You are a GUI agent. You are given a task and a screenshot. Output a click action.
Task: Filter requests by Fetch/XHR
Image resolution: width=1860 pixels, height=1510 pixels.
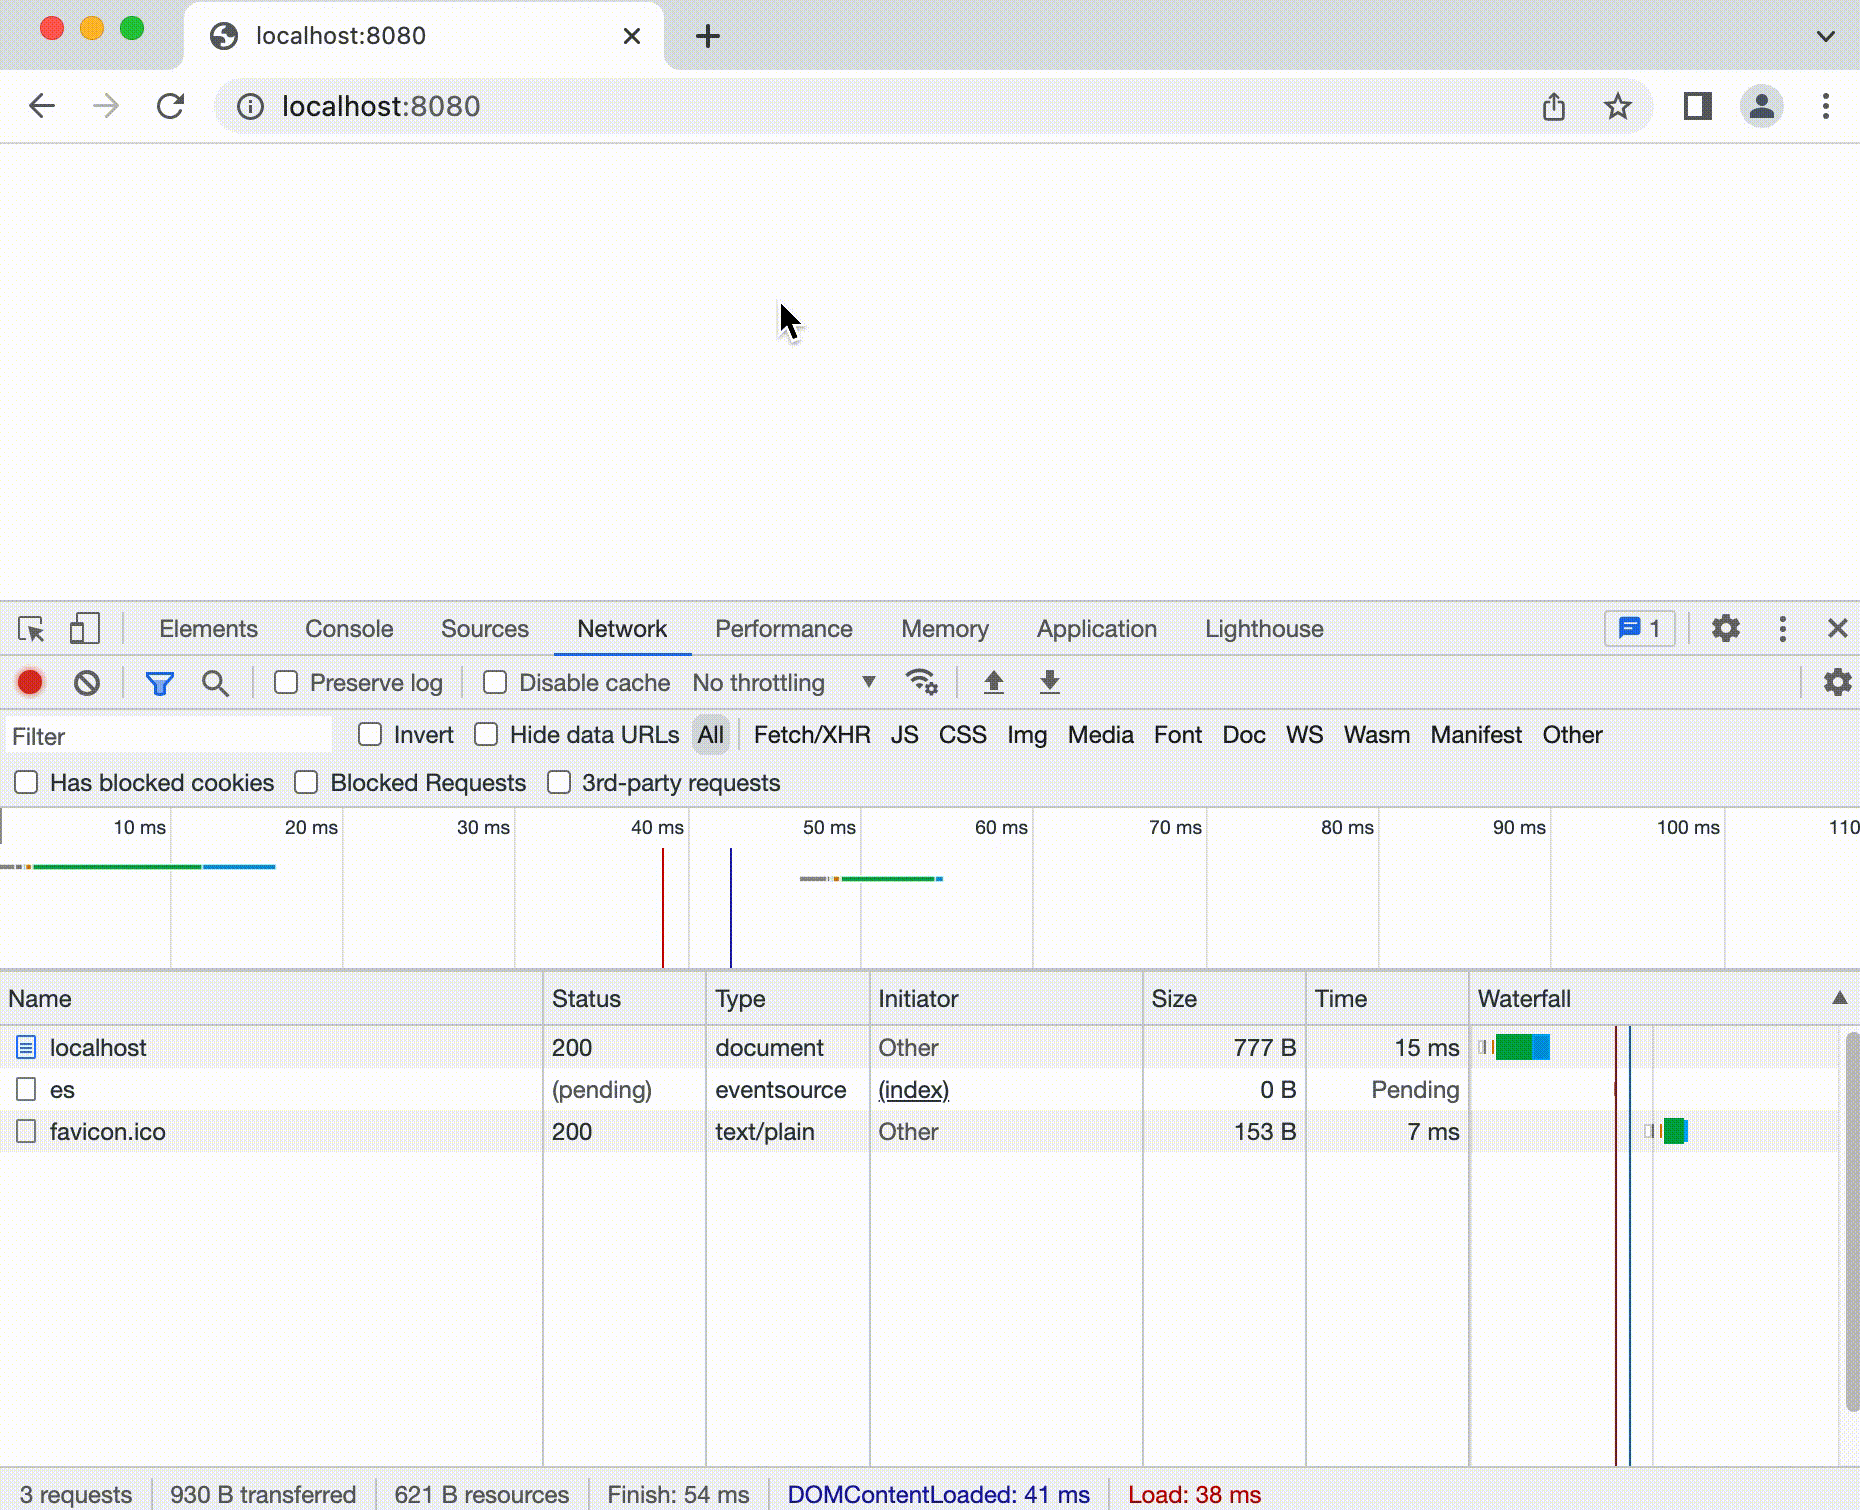tap(812, 735)
